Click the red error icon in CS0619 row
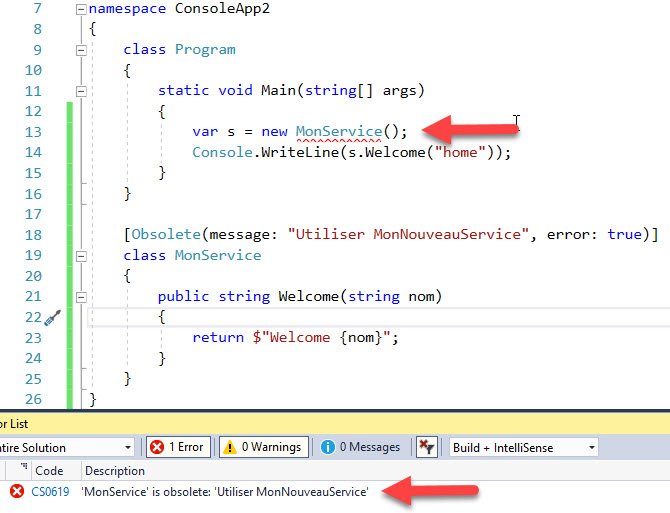The height and width of the screenshot is (513, 670). coord(16,491)
